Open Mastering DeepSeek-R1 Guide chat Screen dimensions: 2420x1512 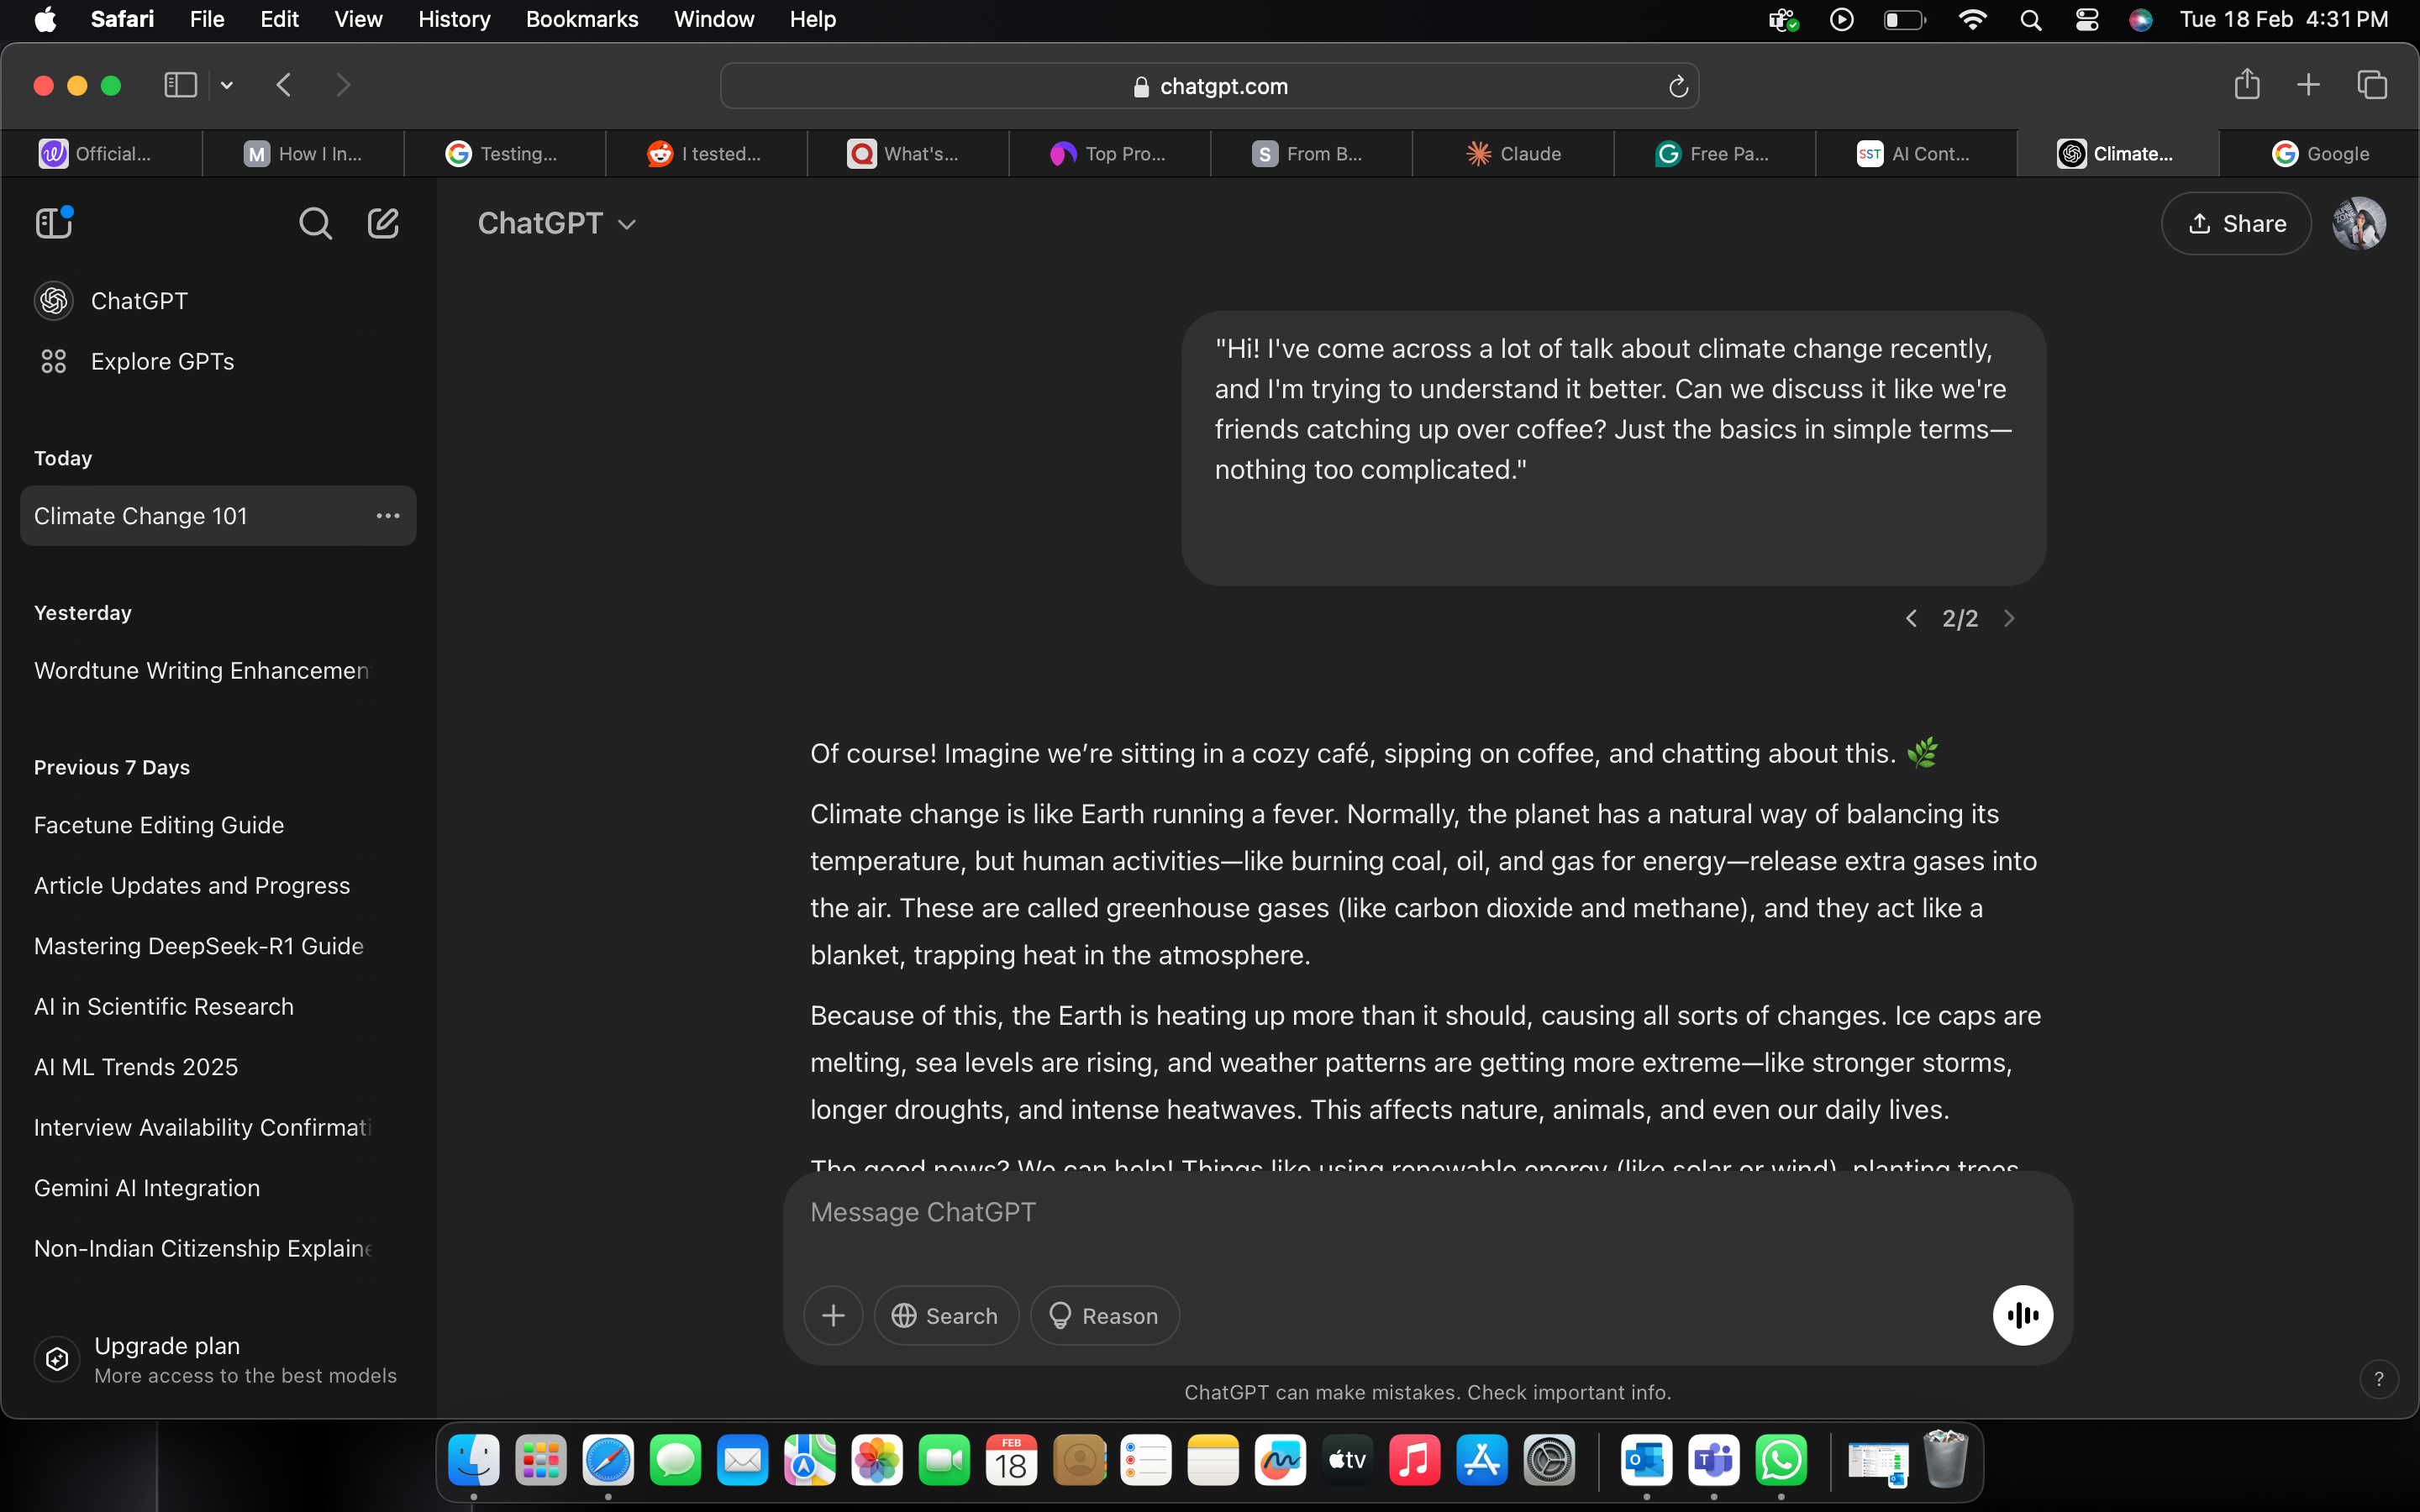tap(218, 946)
